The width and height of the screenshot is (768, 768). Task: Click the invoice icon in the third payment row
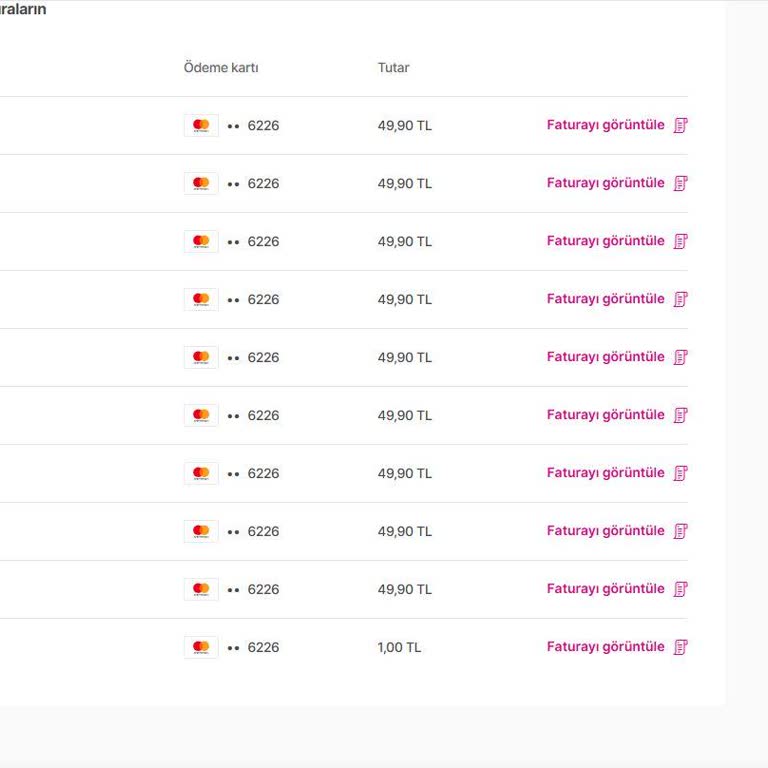(x=681, y=241)
